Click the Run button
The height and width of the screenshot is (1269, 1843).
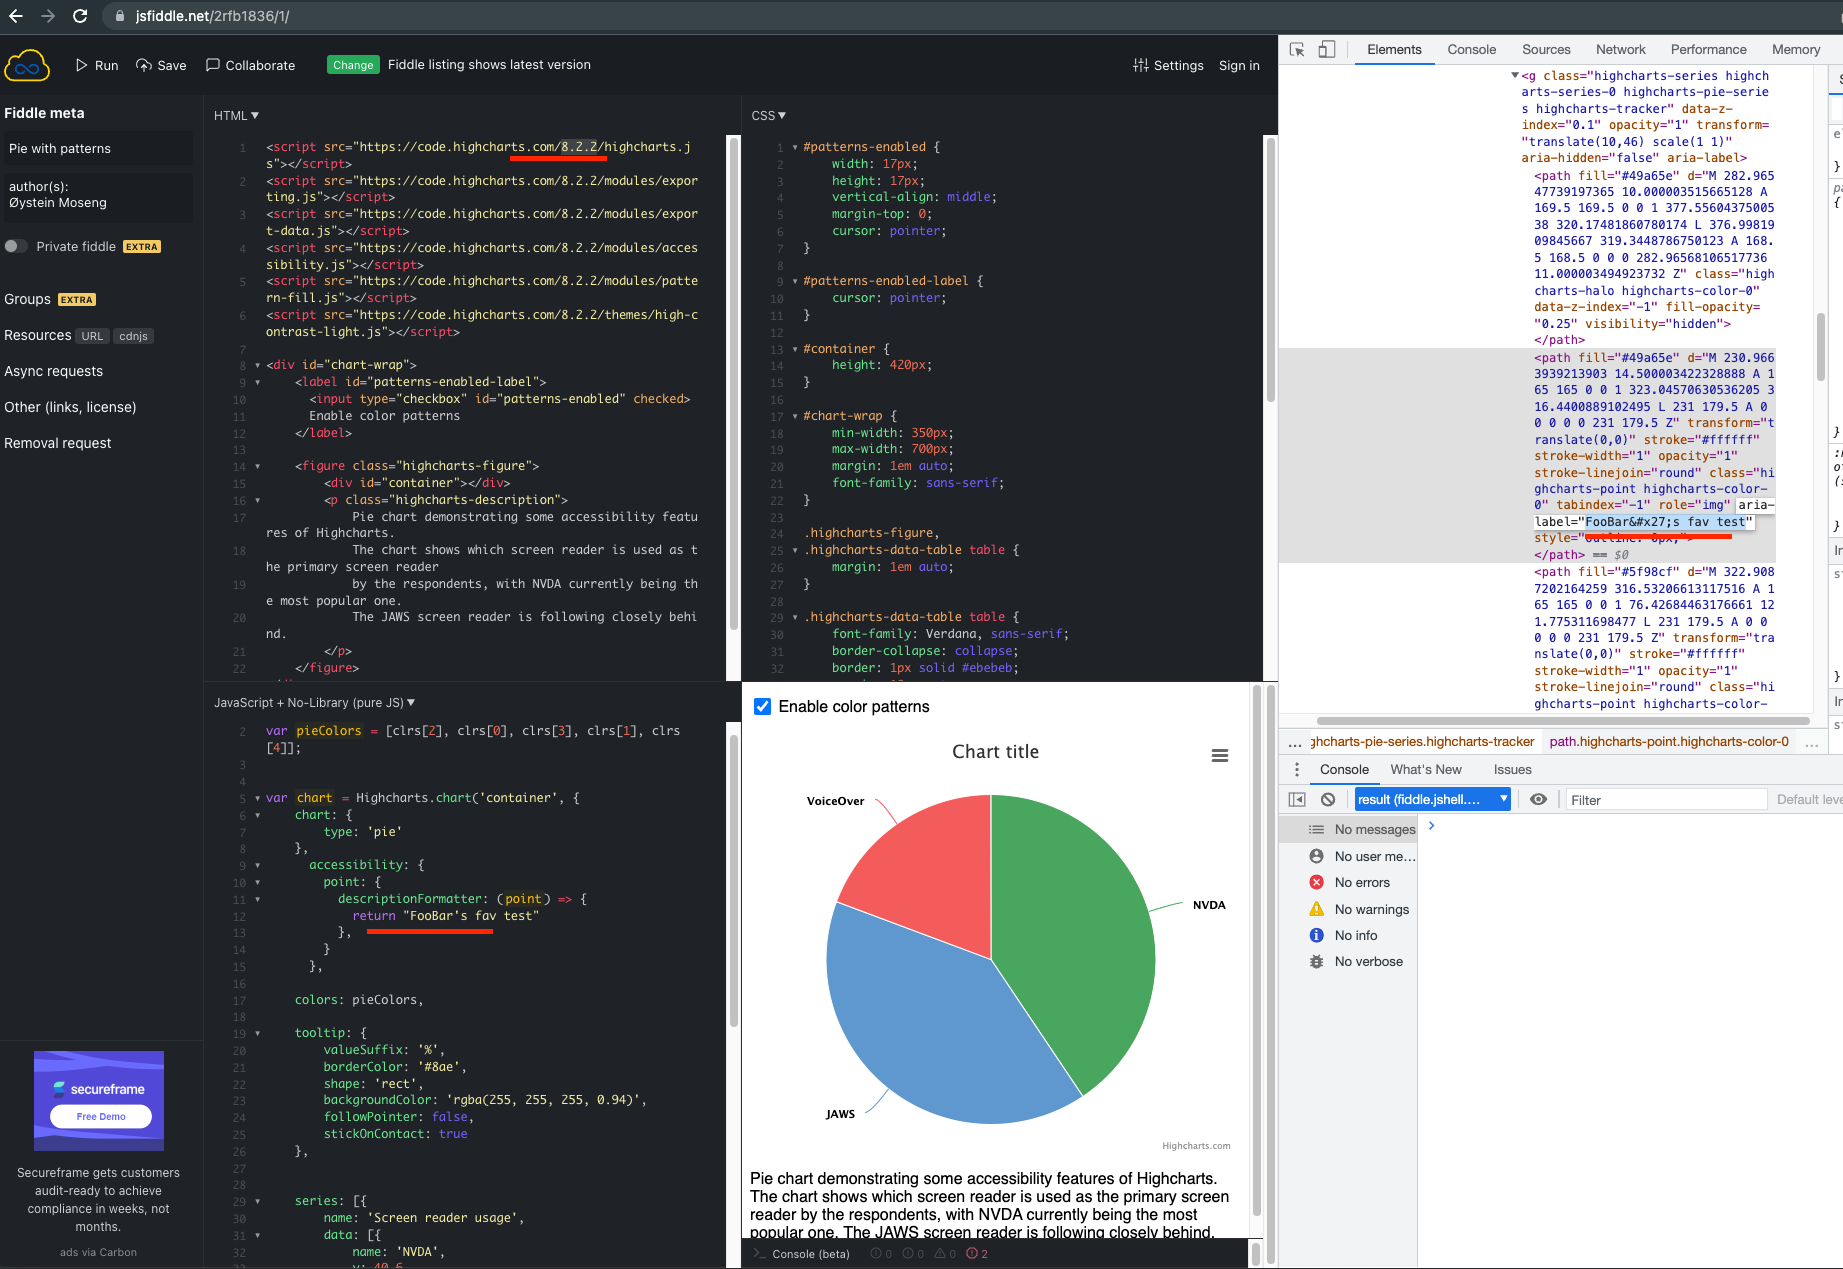97,65
